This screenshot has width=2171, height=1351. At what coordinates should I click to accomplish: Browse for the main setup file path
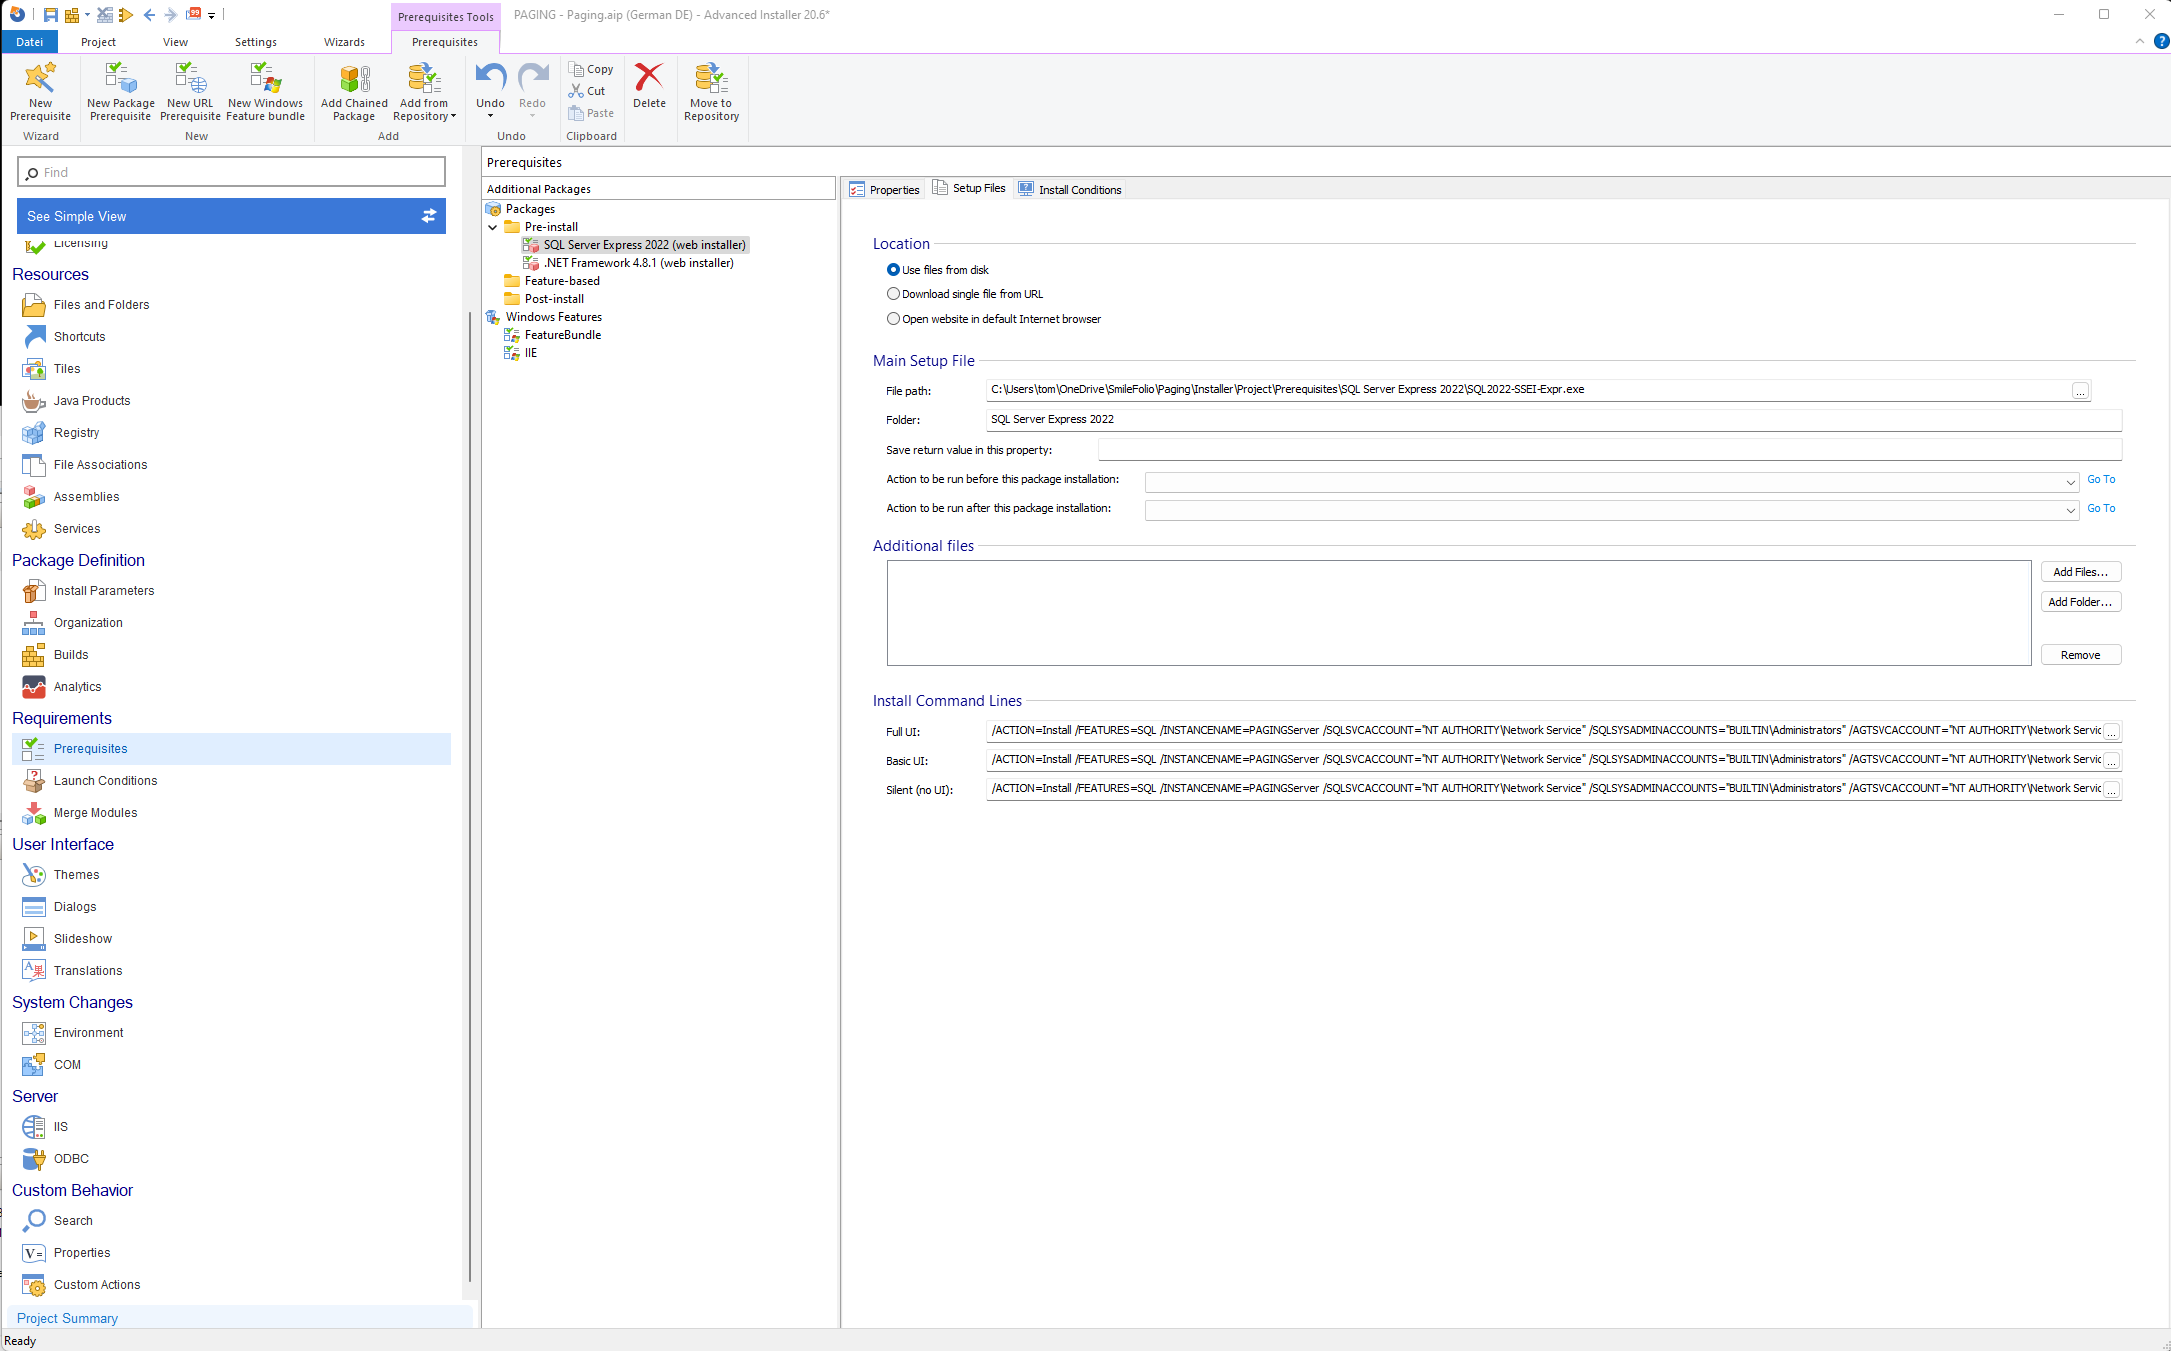point(2080,391)
